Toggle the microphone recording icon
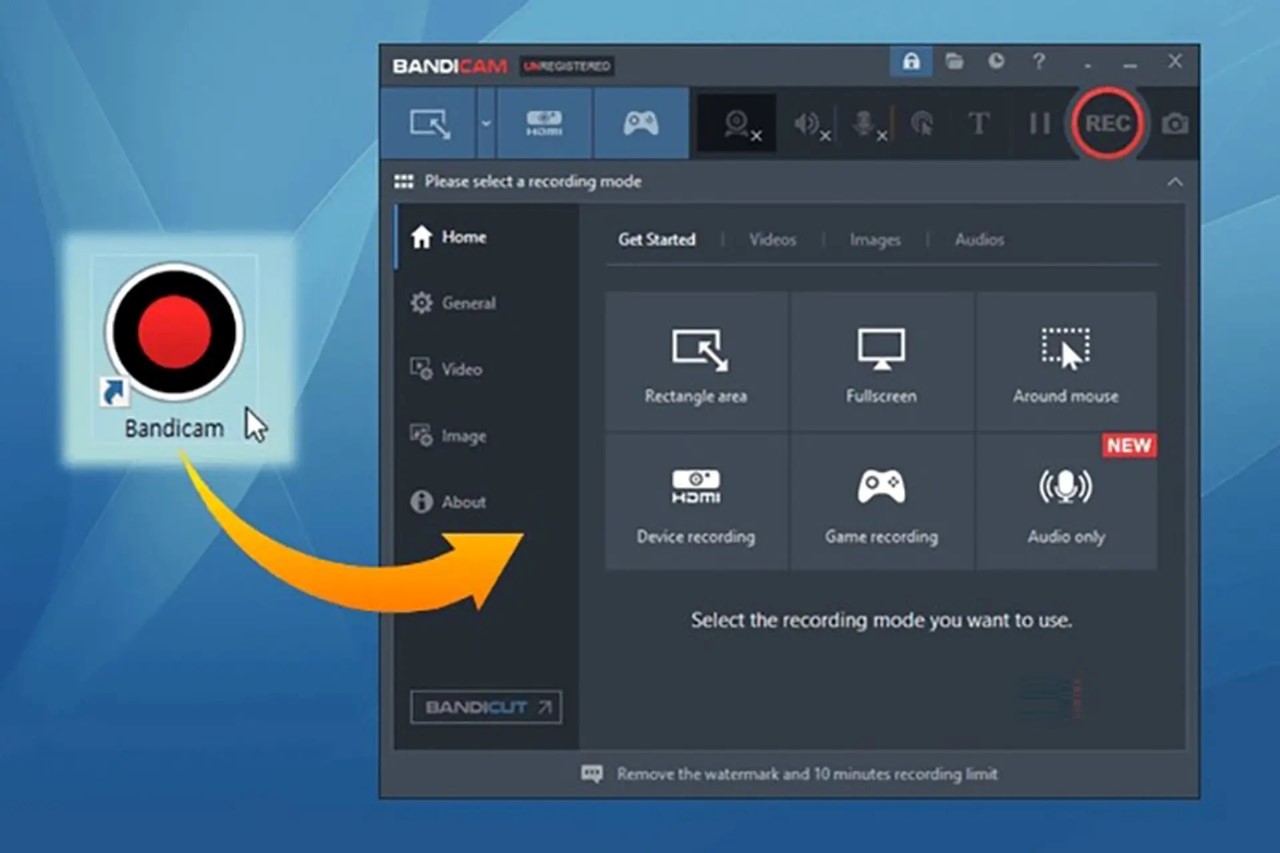1280x853 pixels. tap(864, 123)
